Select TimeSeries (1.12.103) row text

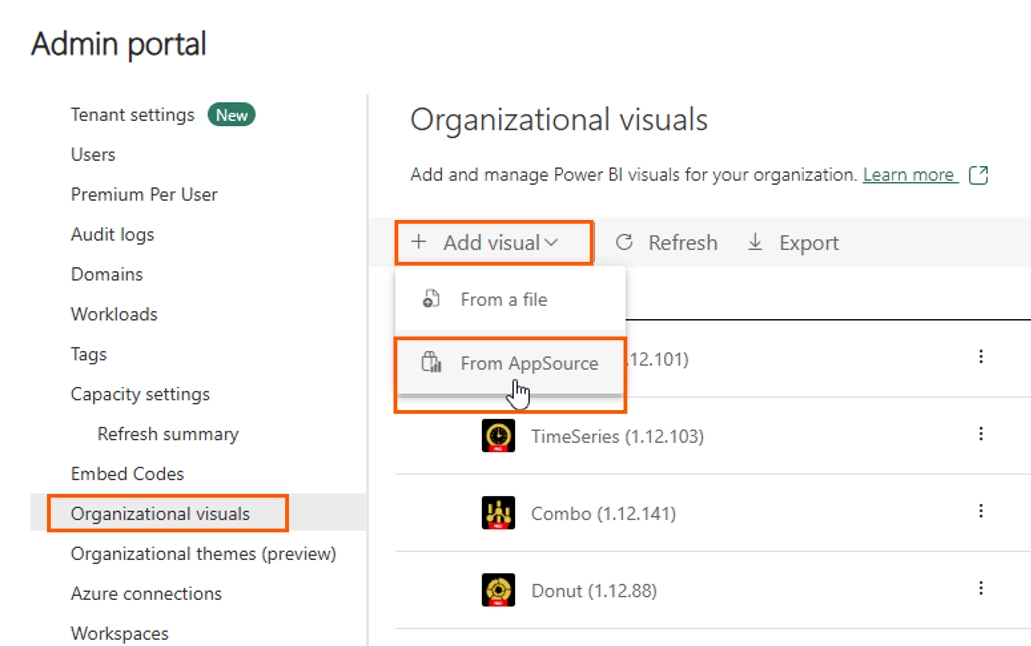[x=617, y=437]
